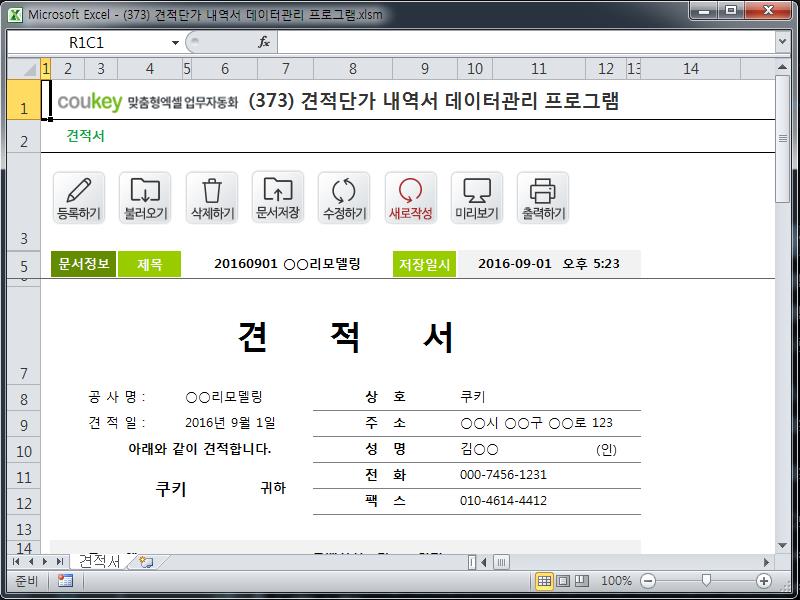
Task: Click the 새로작성 red circle button
Action: coord(411,198)
